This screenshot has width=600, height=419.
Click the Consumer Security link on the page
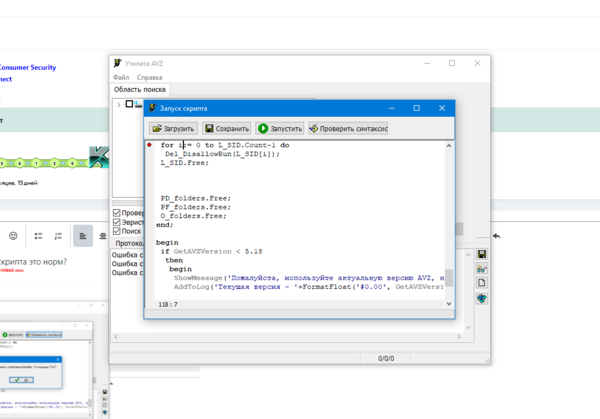28,67
